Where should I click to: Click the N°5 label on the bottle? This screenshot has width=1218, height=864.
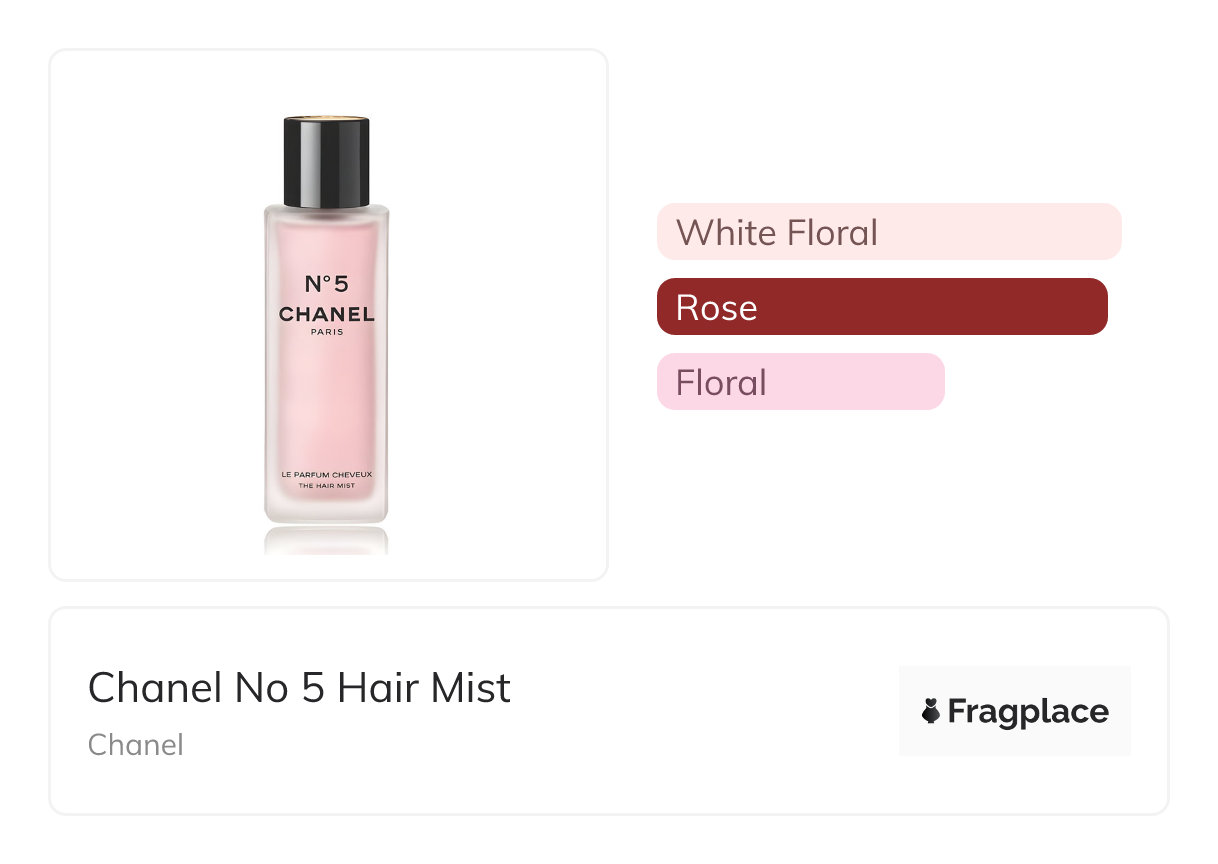pyautogui.click(x=327, y=284)
